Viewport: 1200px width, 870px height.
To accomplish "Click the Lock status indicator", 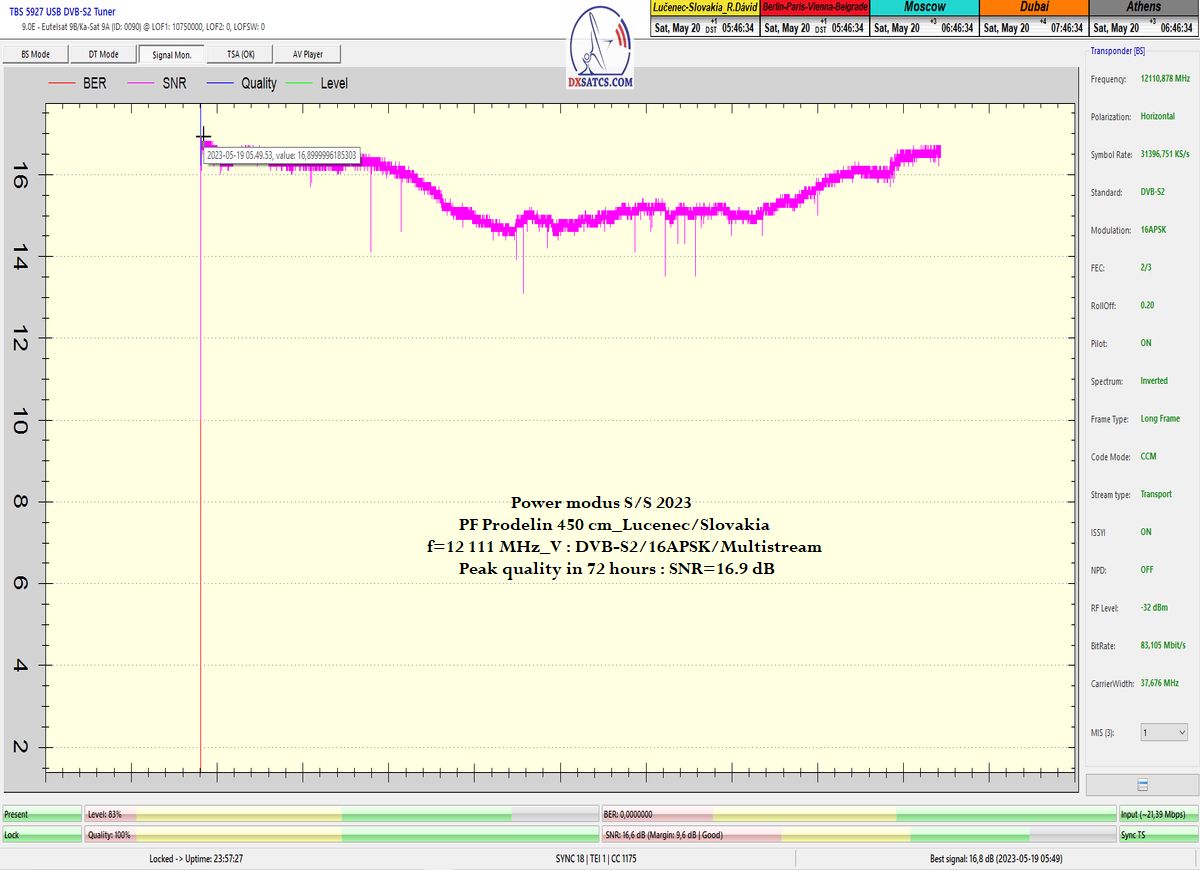I will click(41, 834).
